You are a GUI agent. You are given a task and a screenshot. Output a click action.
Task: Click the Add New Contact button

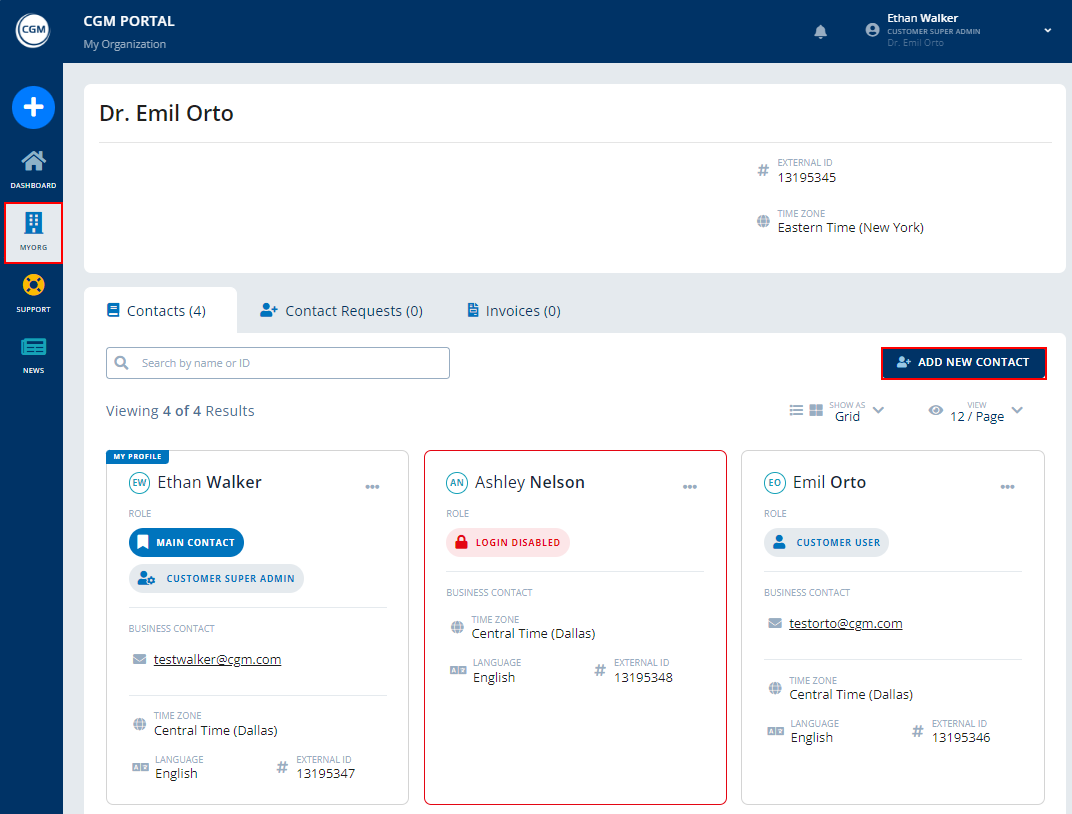point(963,362)
